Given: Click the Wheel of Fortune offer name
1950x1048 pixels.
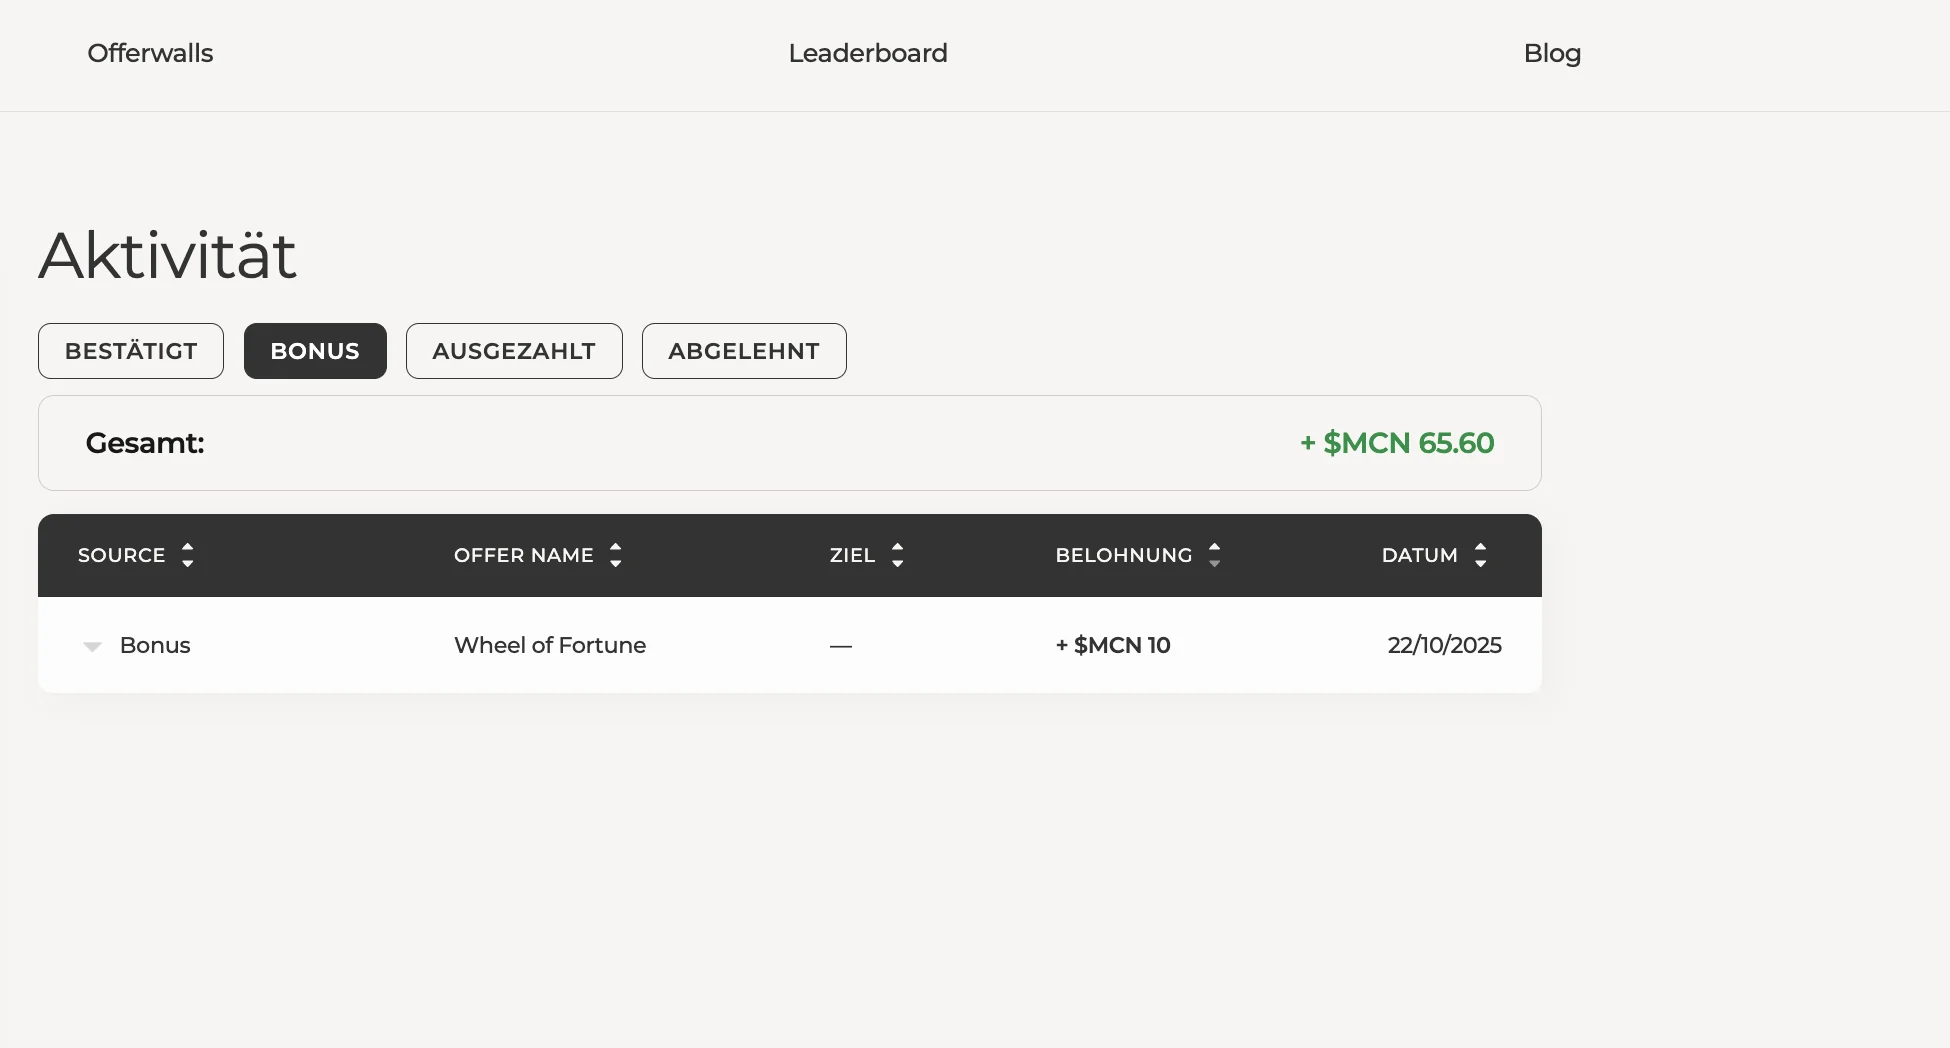Looking at the screenshot, I should tap(549, 645).
